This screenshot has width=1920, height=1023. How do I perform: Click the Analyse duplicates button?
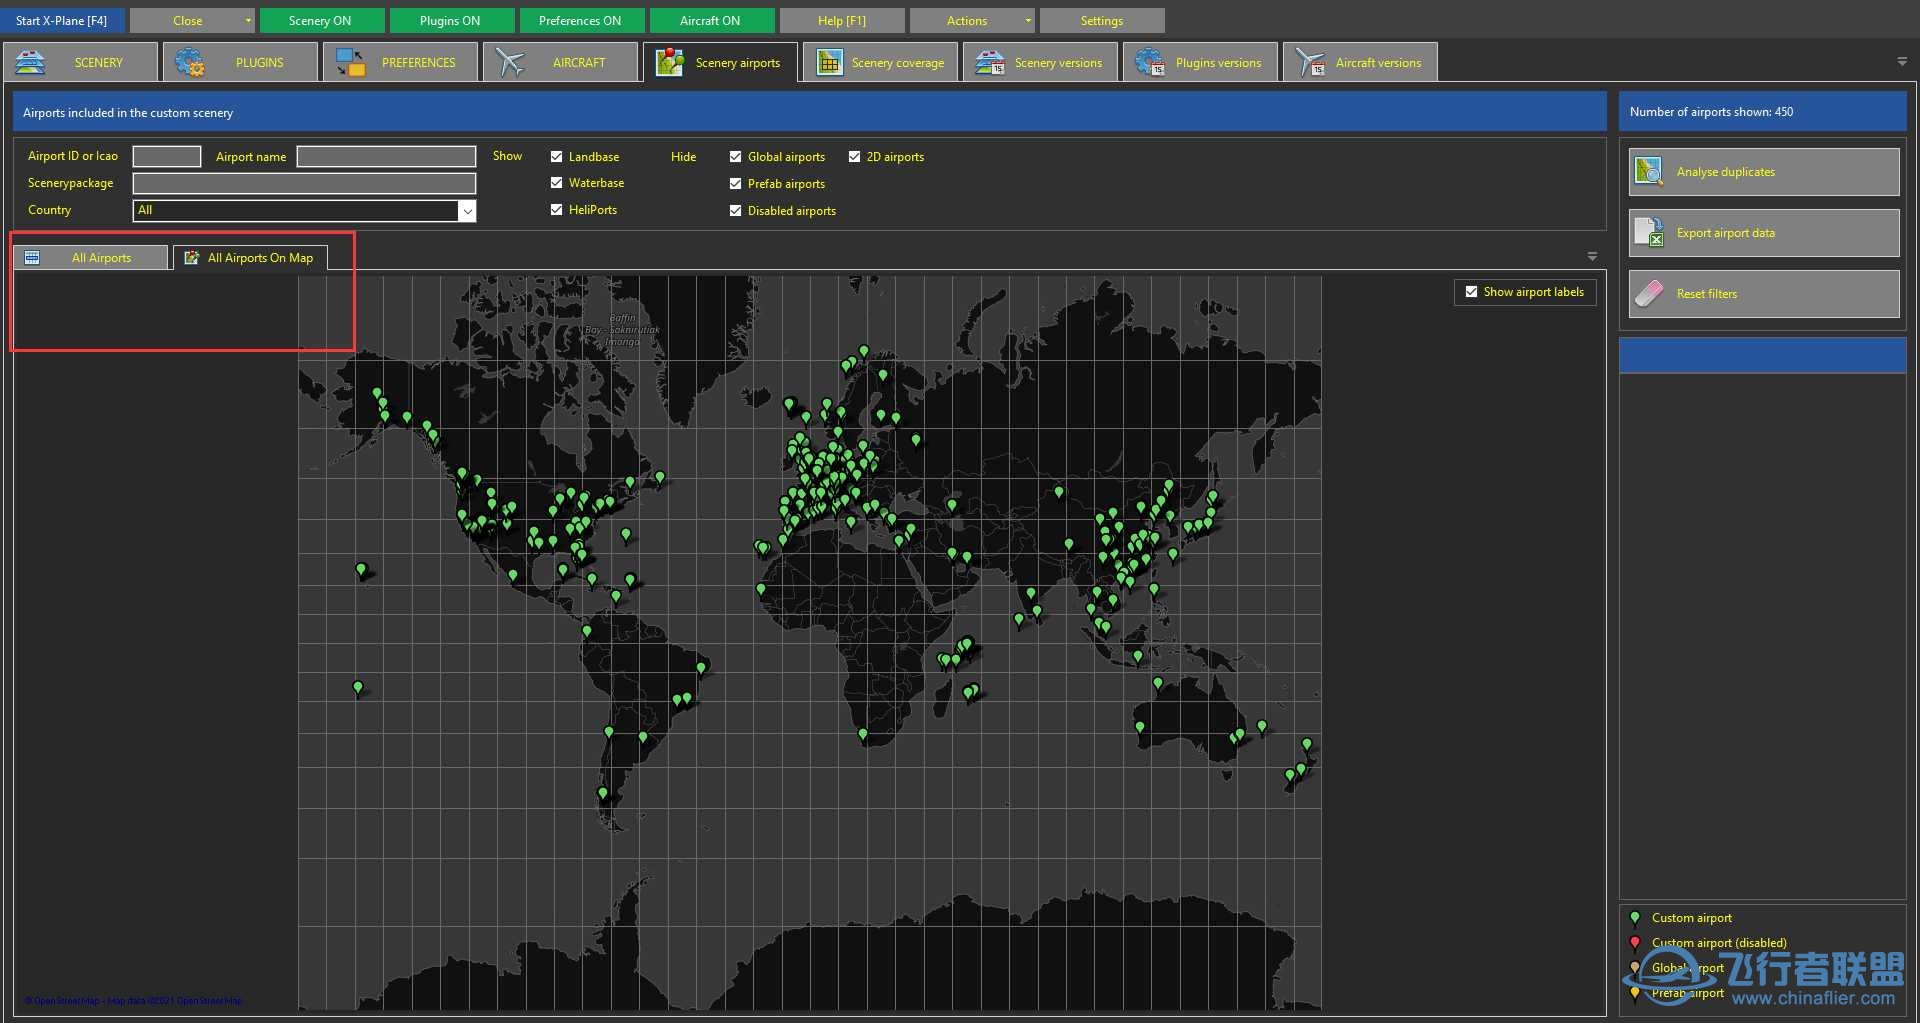pyautogui.click(x=1764, y=172)
